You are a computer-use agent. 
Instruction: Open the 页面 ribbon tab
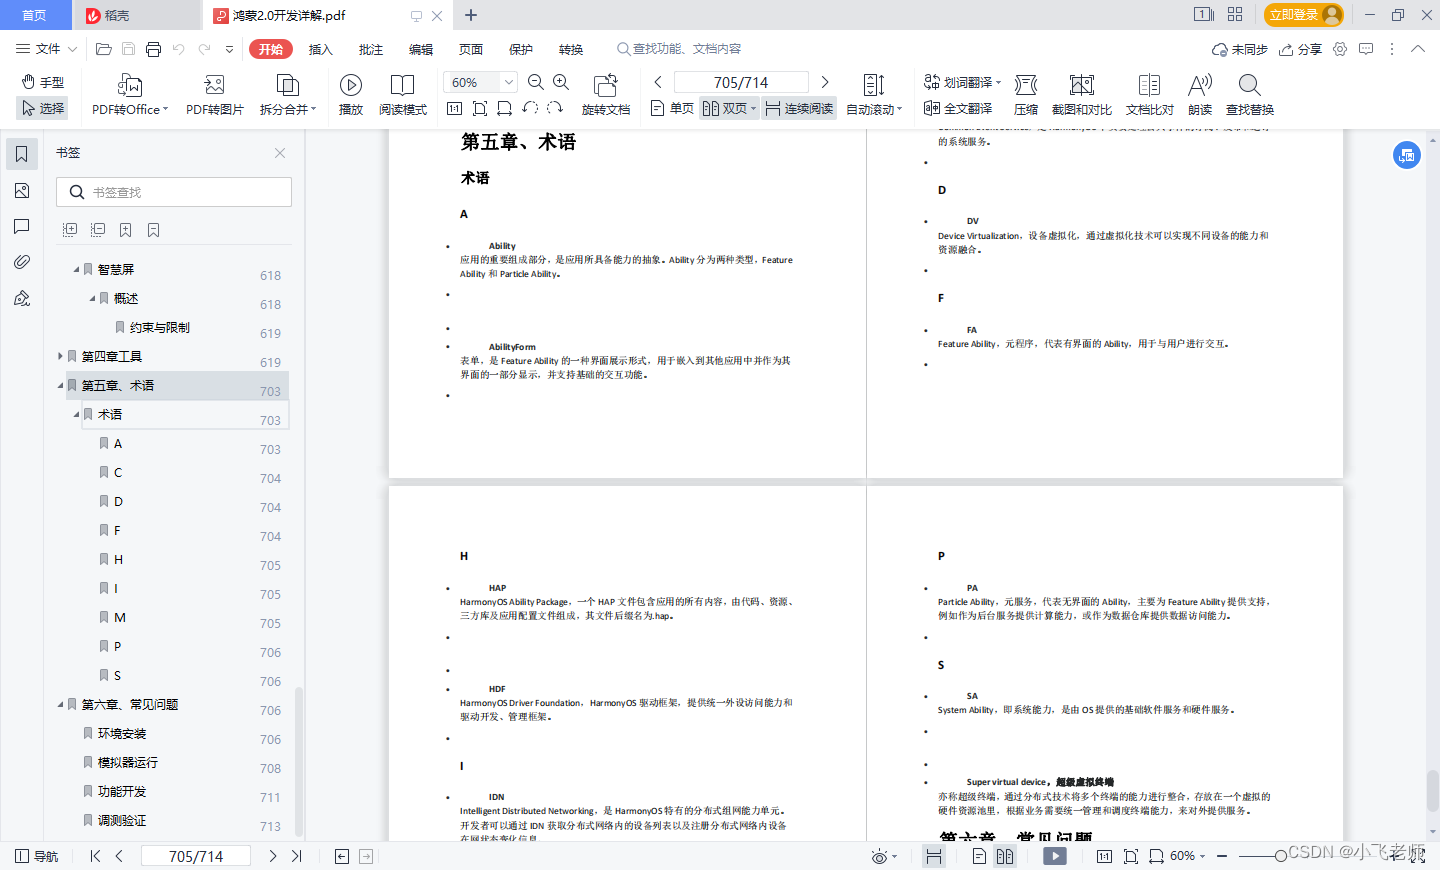470,49
